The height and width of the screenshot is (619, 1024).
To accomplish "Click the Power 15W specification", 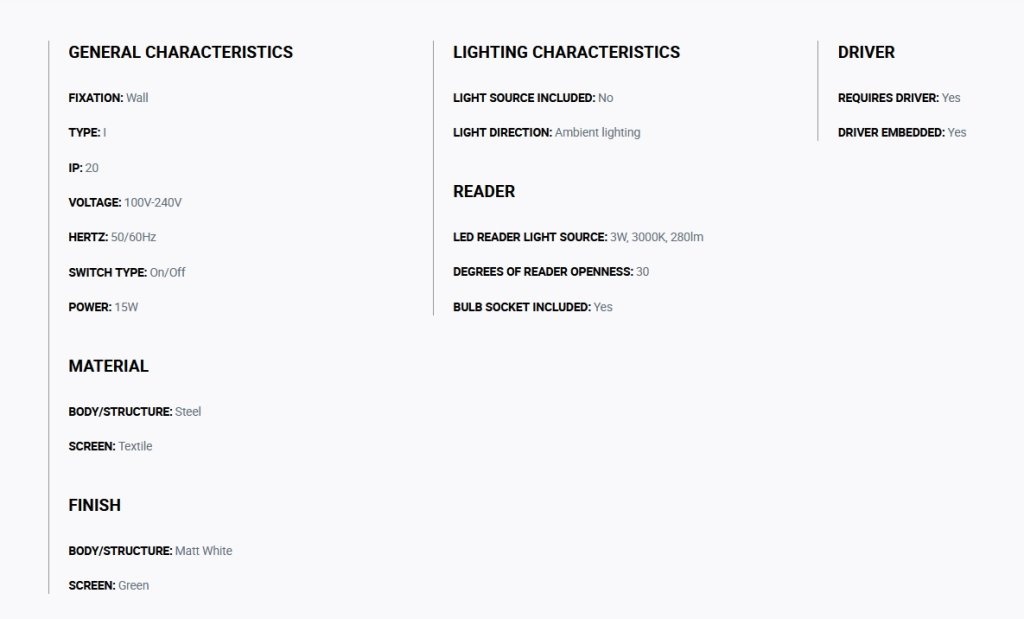I will coord(103,307).
